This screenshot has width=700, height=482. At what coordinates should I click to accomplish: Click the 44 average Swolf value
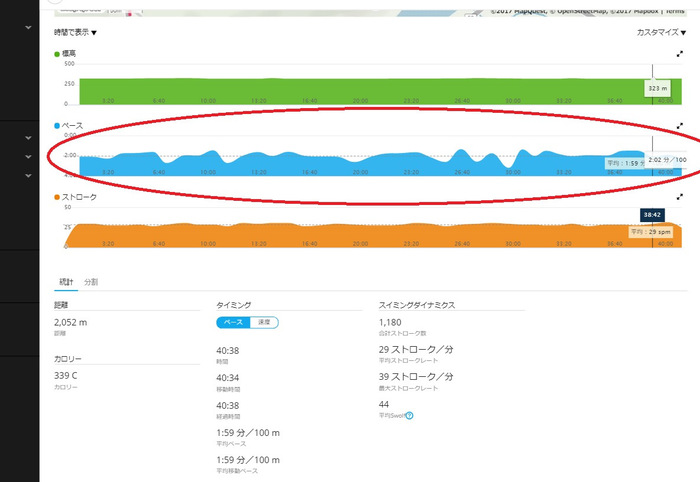point(384,404)
